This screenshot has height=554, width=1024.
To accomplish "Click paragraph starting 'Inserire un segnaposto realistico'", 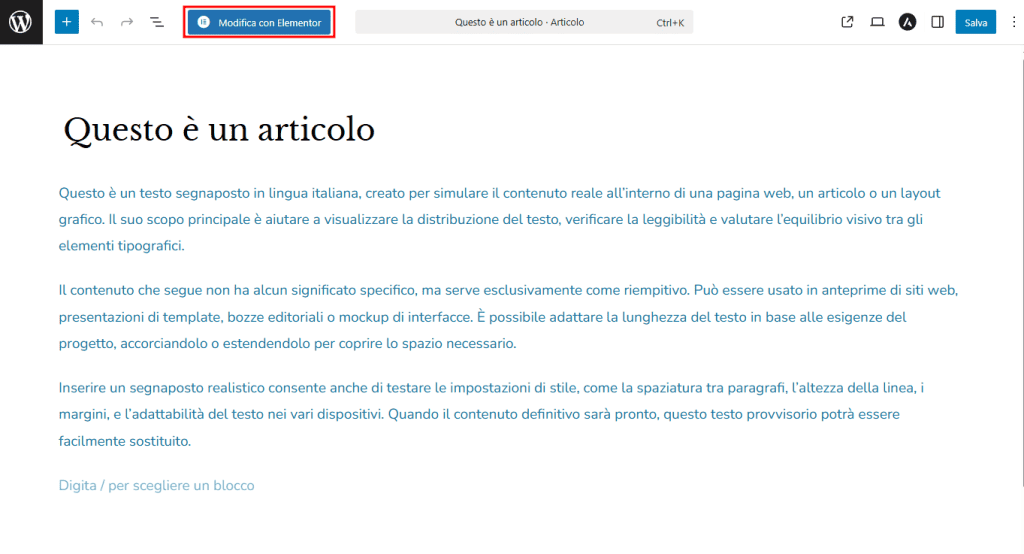I will coord(491,414).
